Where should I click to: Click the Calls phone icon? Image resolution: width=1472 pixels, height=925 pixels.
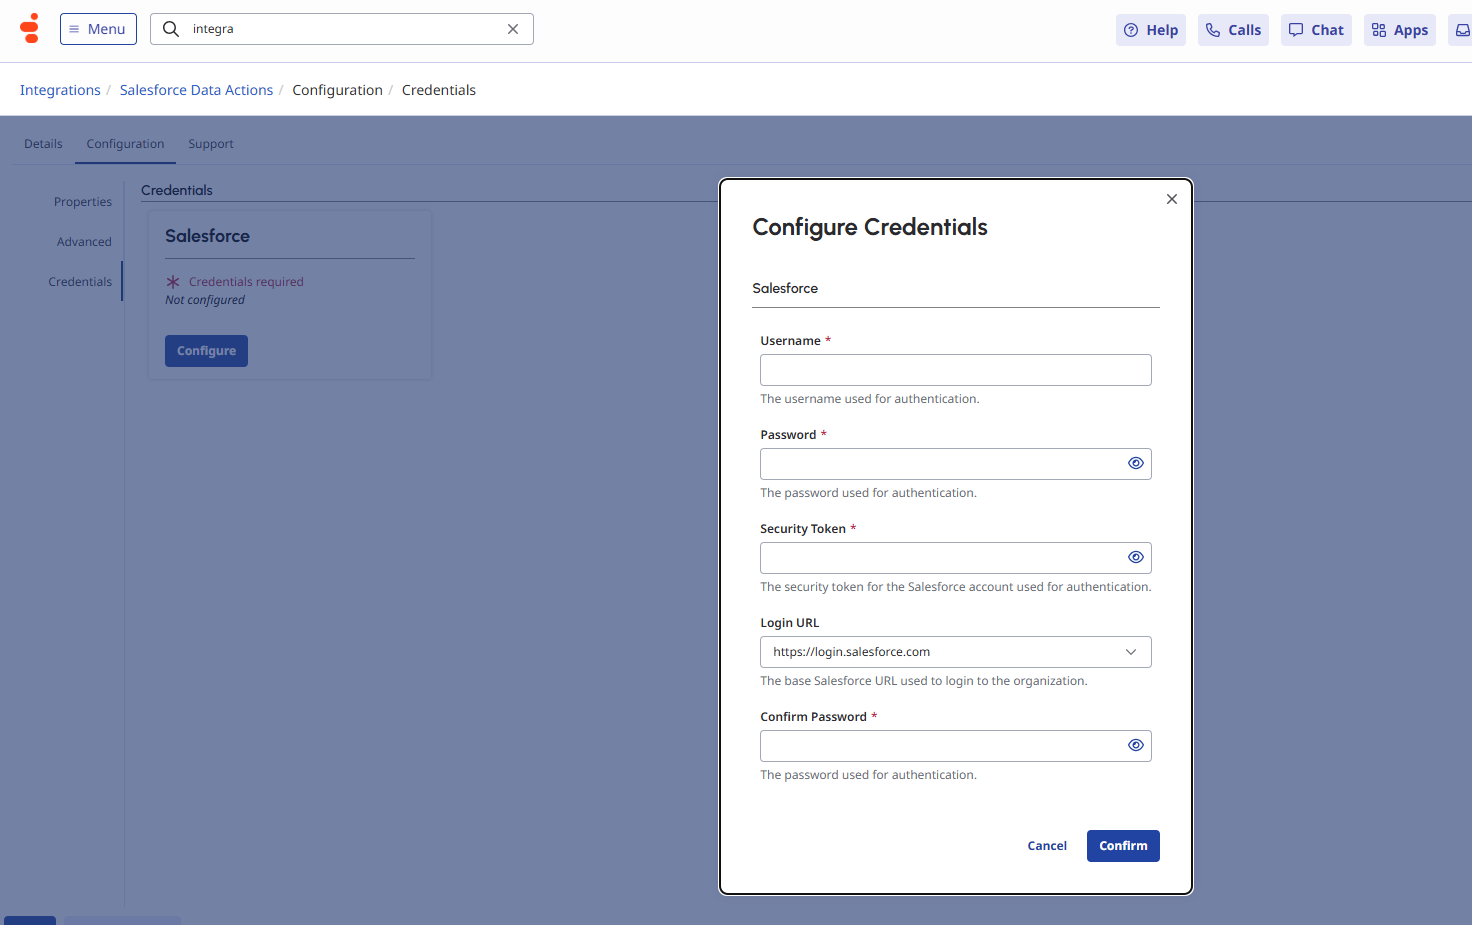tap(1213, 30)
